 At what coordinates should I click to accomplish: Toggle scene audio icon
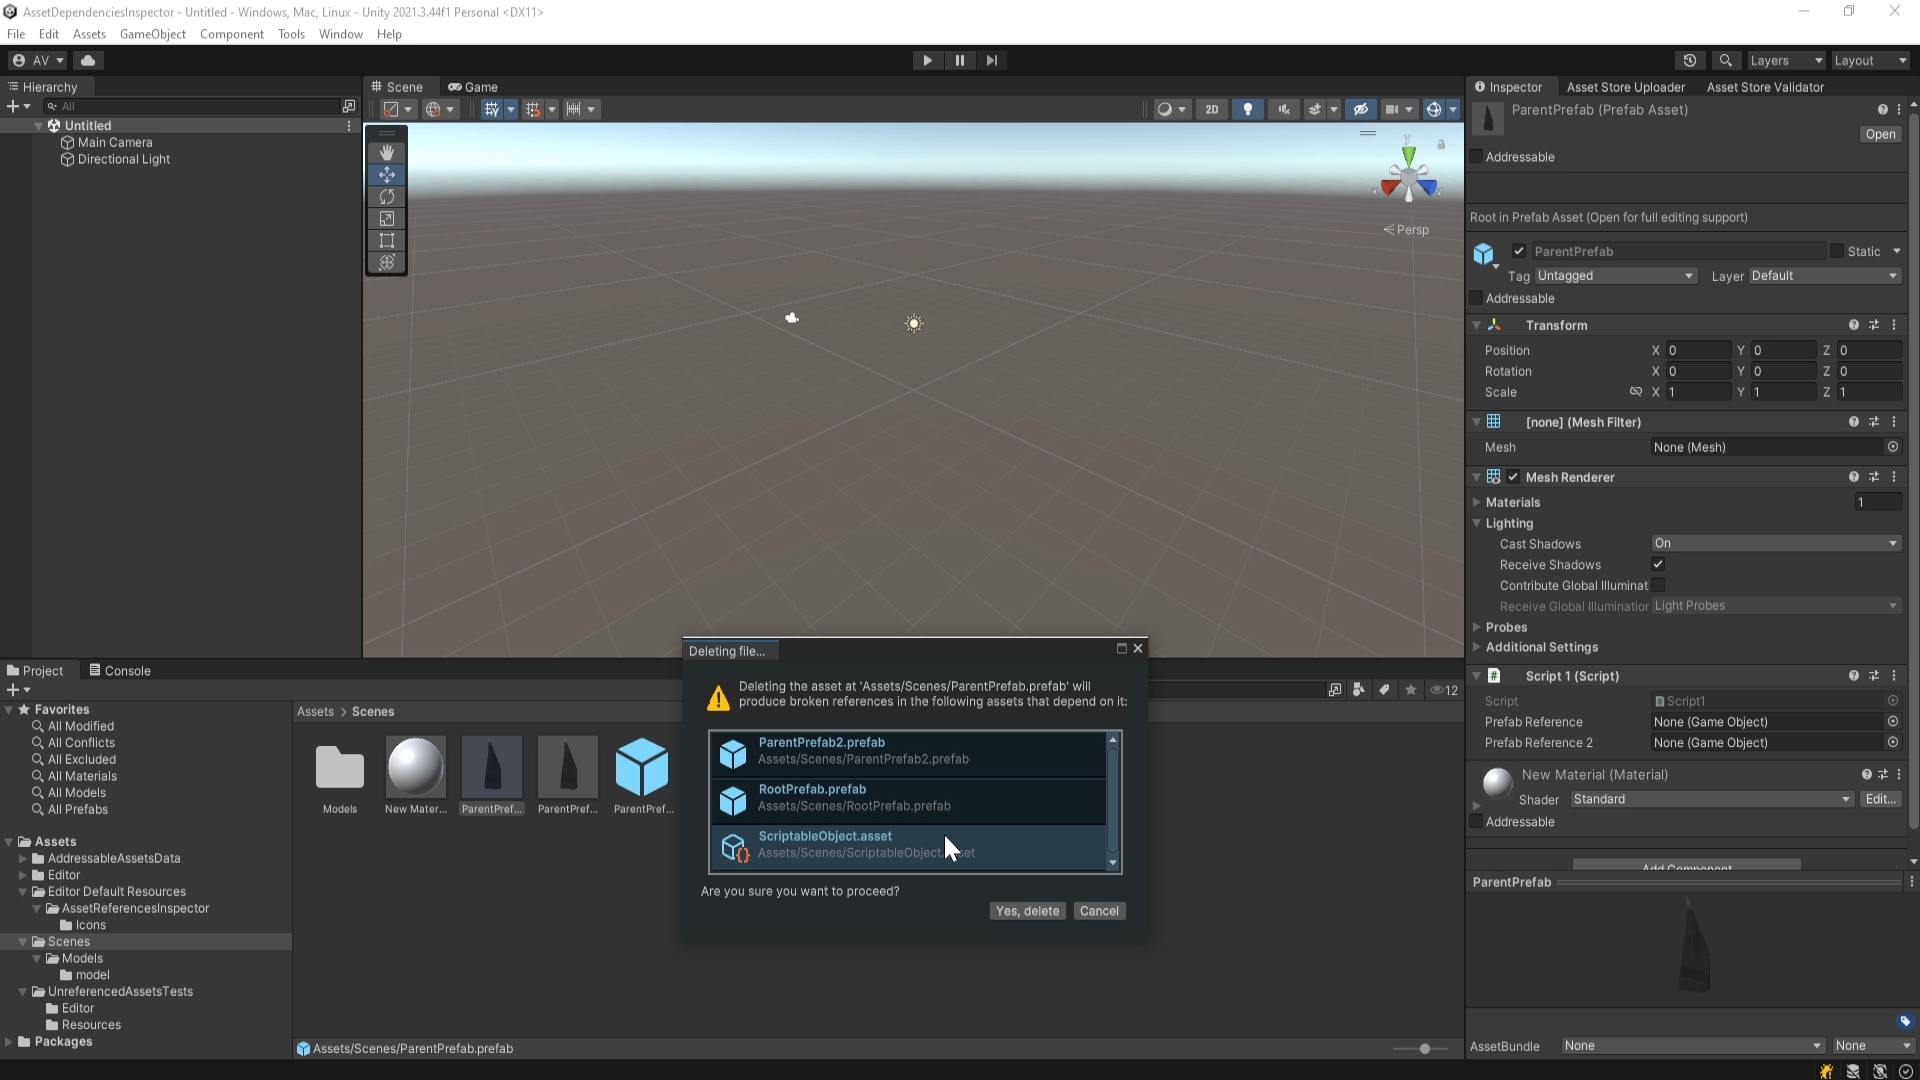click(x=1284, y=109)
